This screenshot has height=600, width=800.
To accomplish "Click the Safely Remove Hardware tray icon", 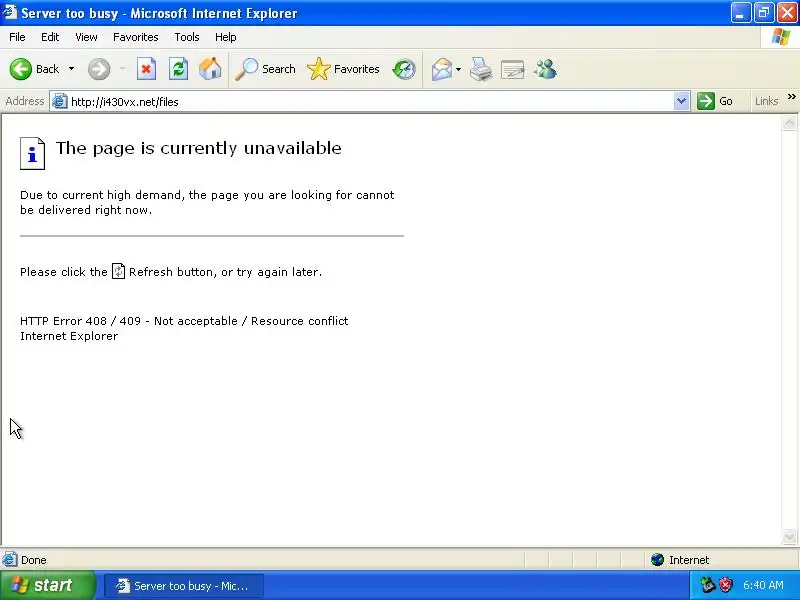I will [x=708, y=585].
